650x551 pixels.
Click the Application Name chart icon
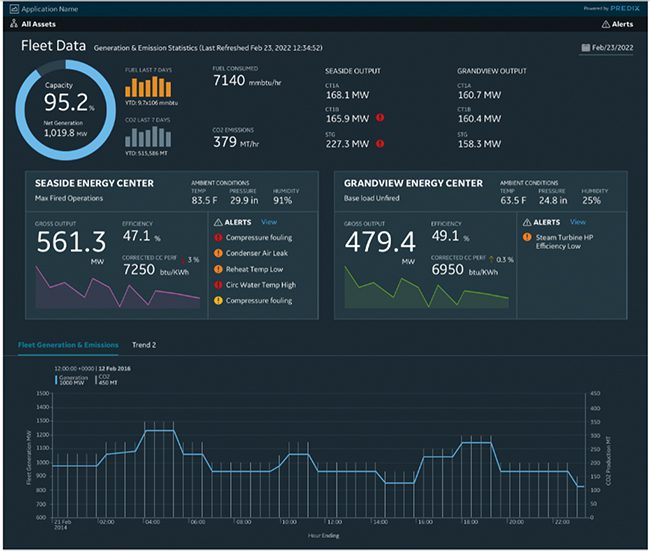13,7
